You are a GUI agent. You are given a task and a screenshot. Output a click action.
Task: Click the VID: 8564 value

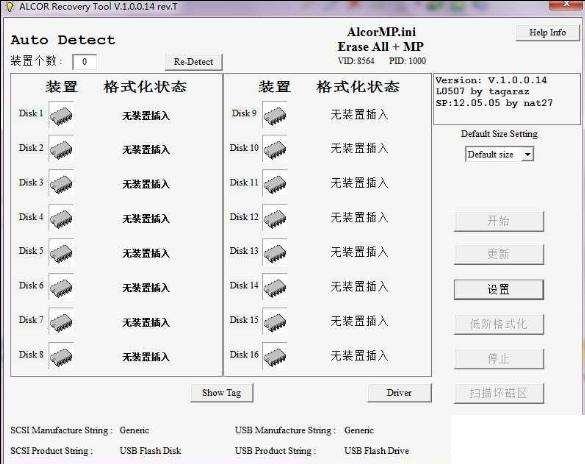pyautogui.click(x=356, y=61)
